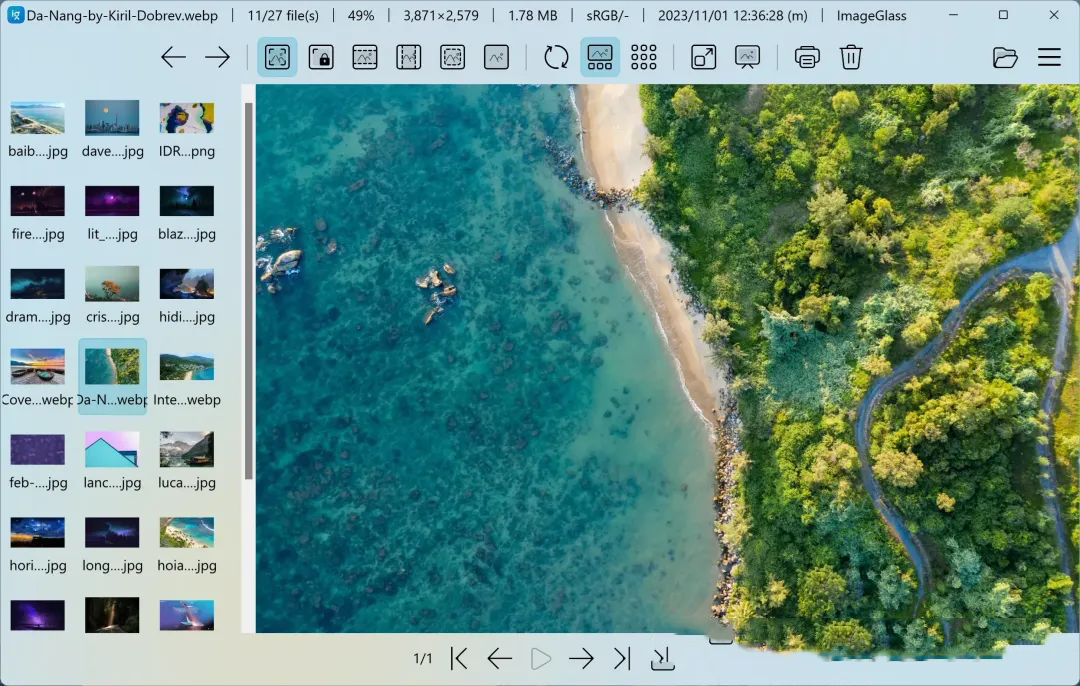Close the ImageGlass window
The width and height of the screenshot is (1080, 686).
click(x=1054, y=14)
